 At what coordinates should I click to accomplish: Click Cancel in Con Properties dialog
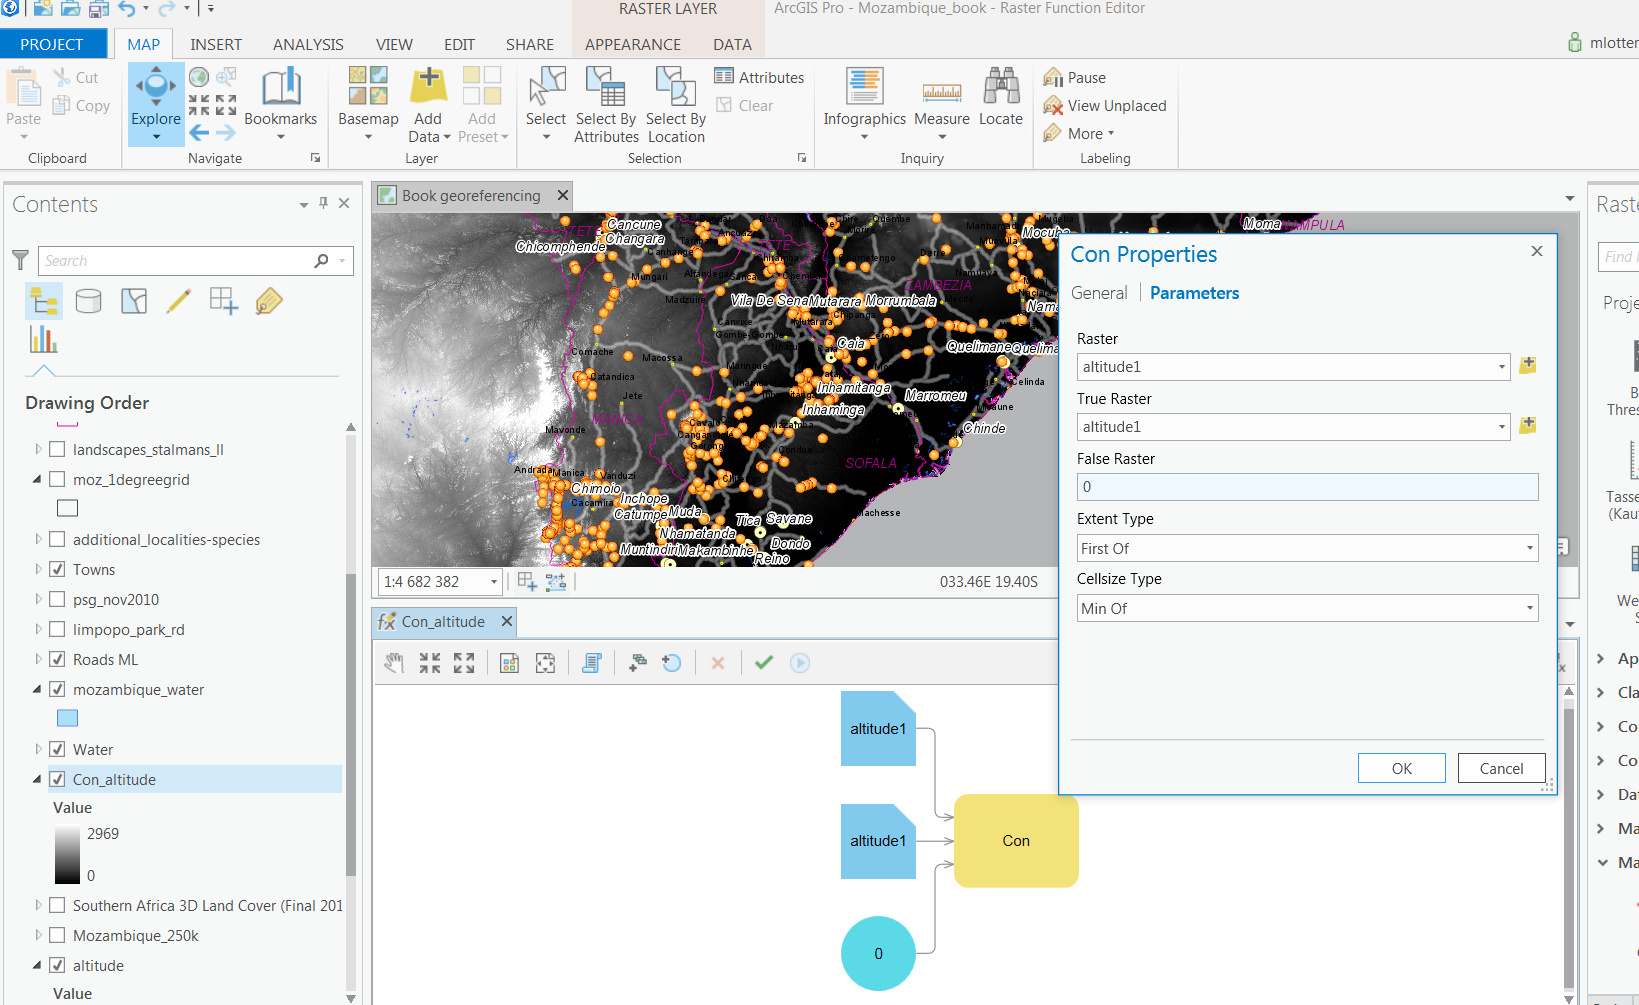pyautogui.click(x=1501, y=768)
